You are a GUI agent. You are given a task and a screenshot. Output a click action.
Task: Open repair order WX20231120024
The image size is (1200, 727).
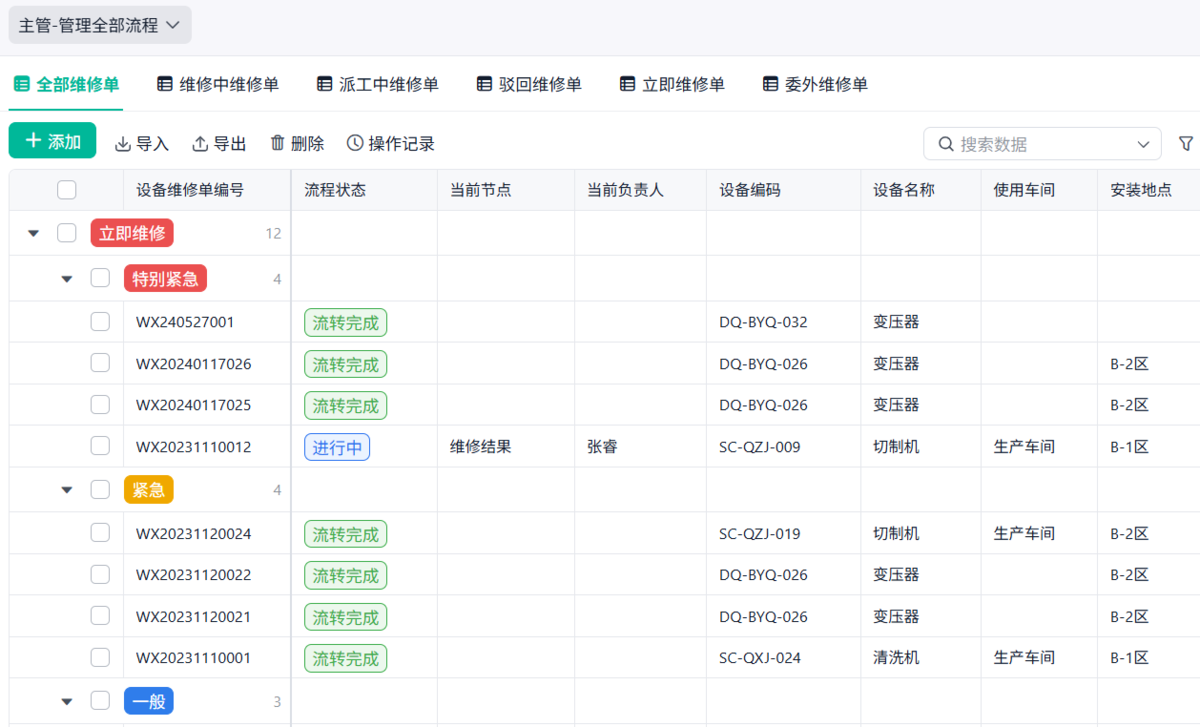coord(194,533)
